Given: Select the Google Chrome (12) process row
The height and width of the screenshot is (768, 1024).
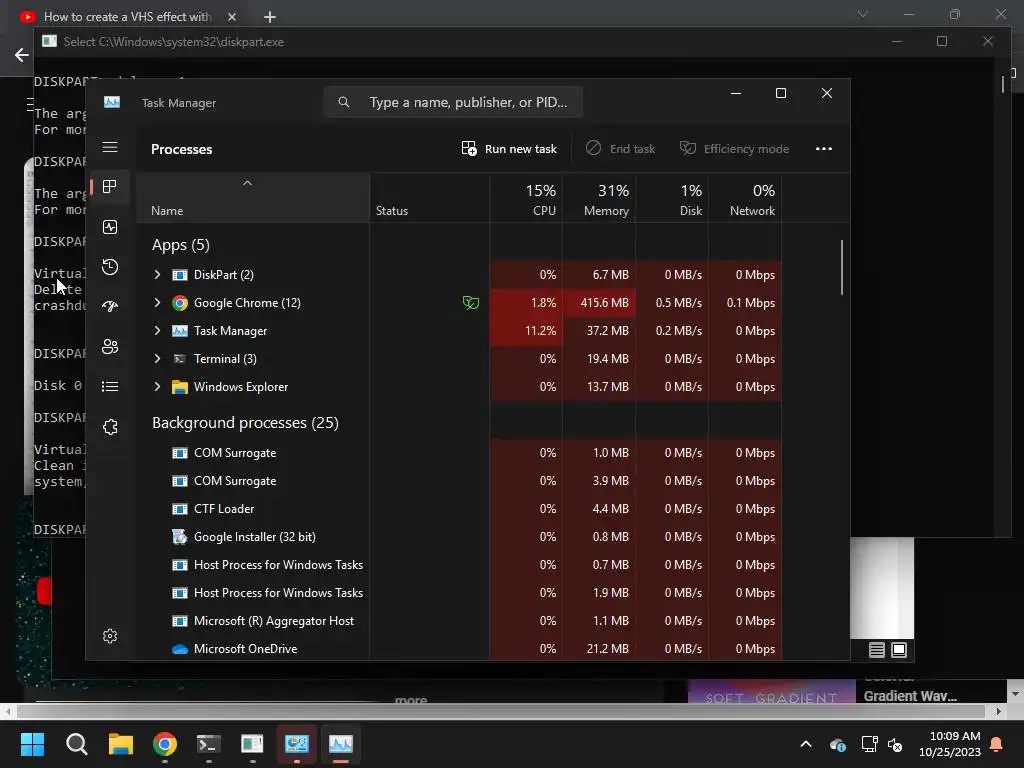Looking at the screenshot, I should point(459,302).
